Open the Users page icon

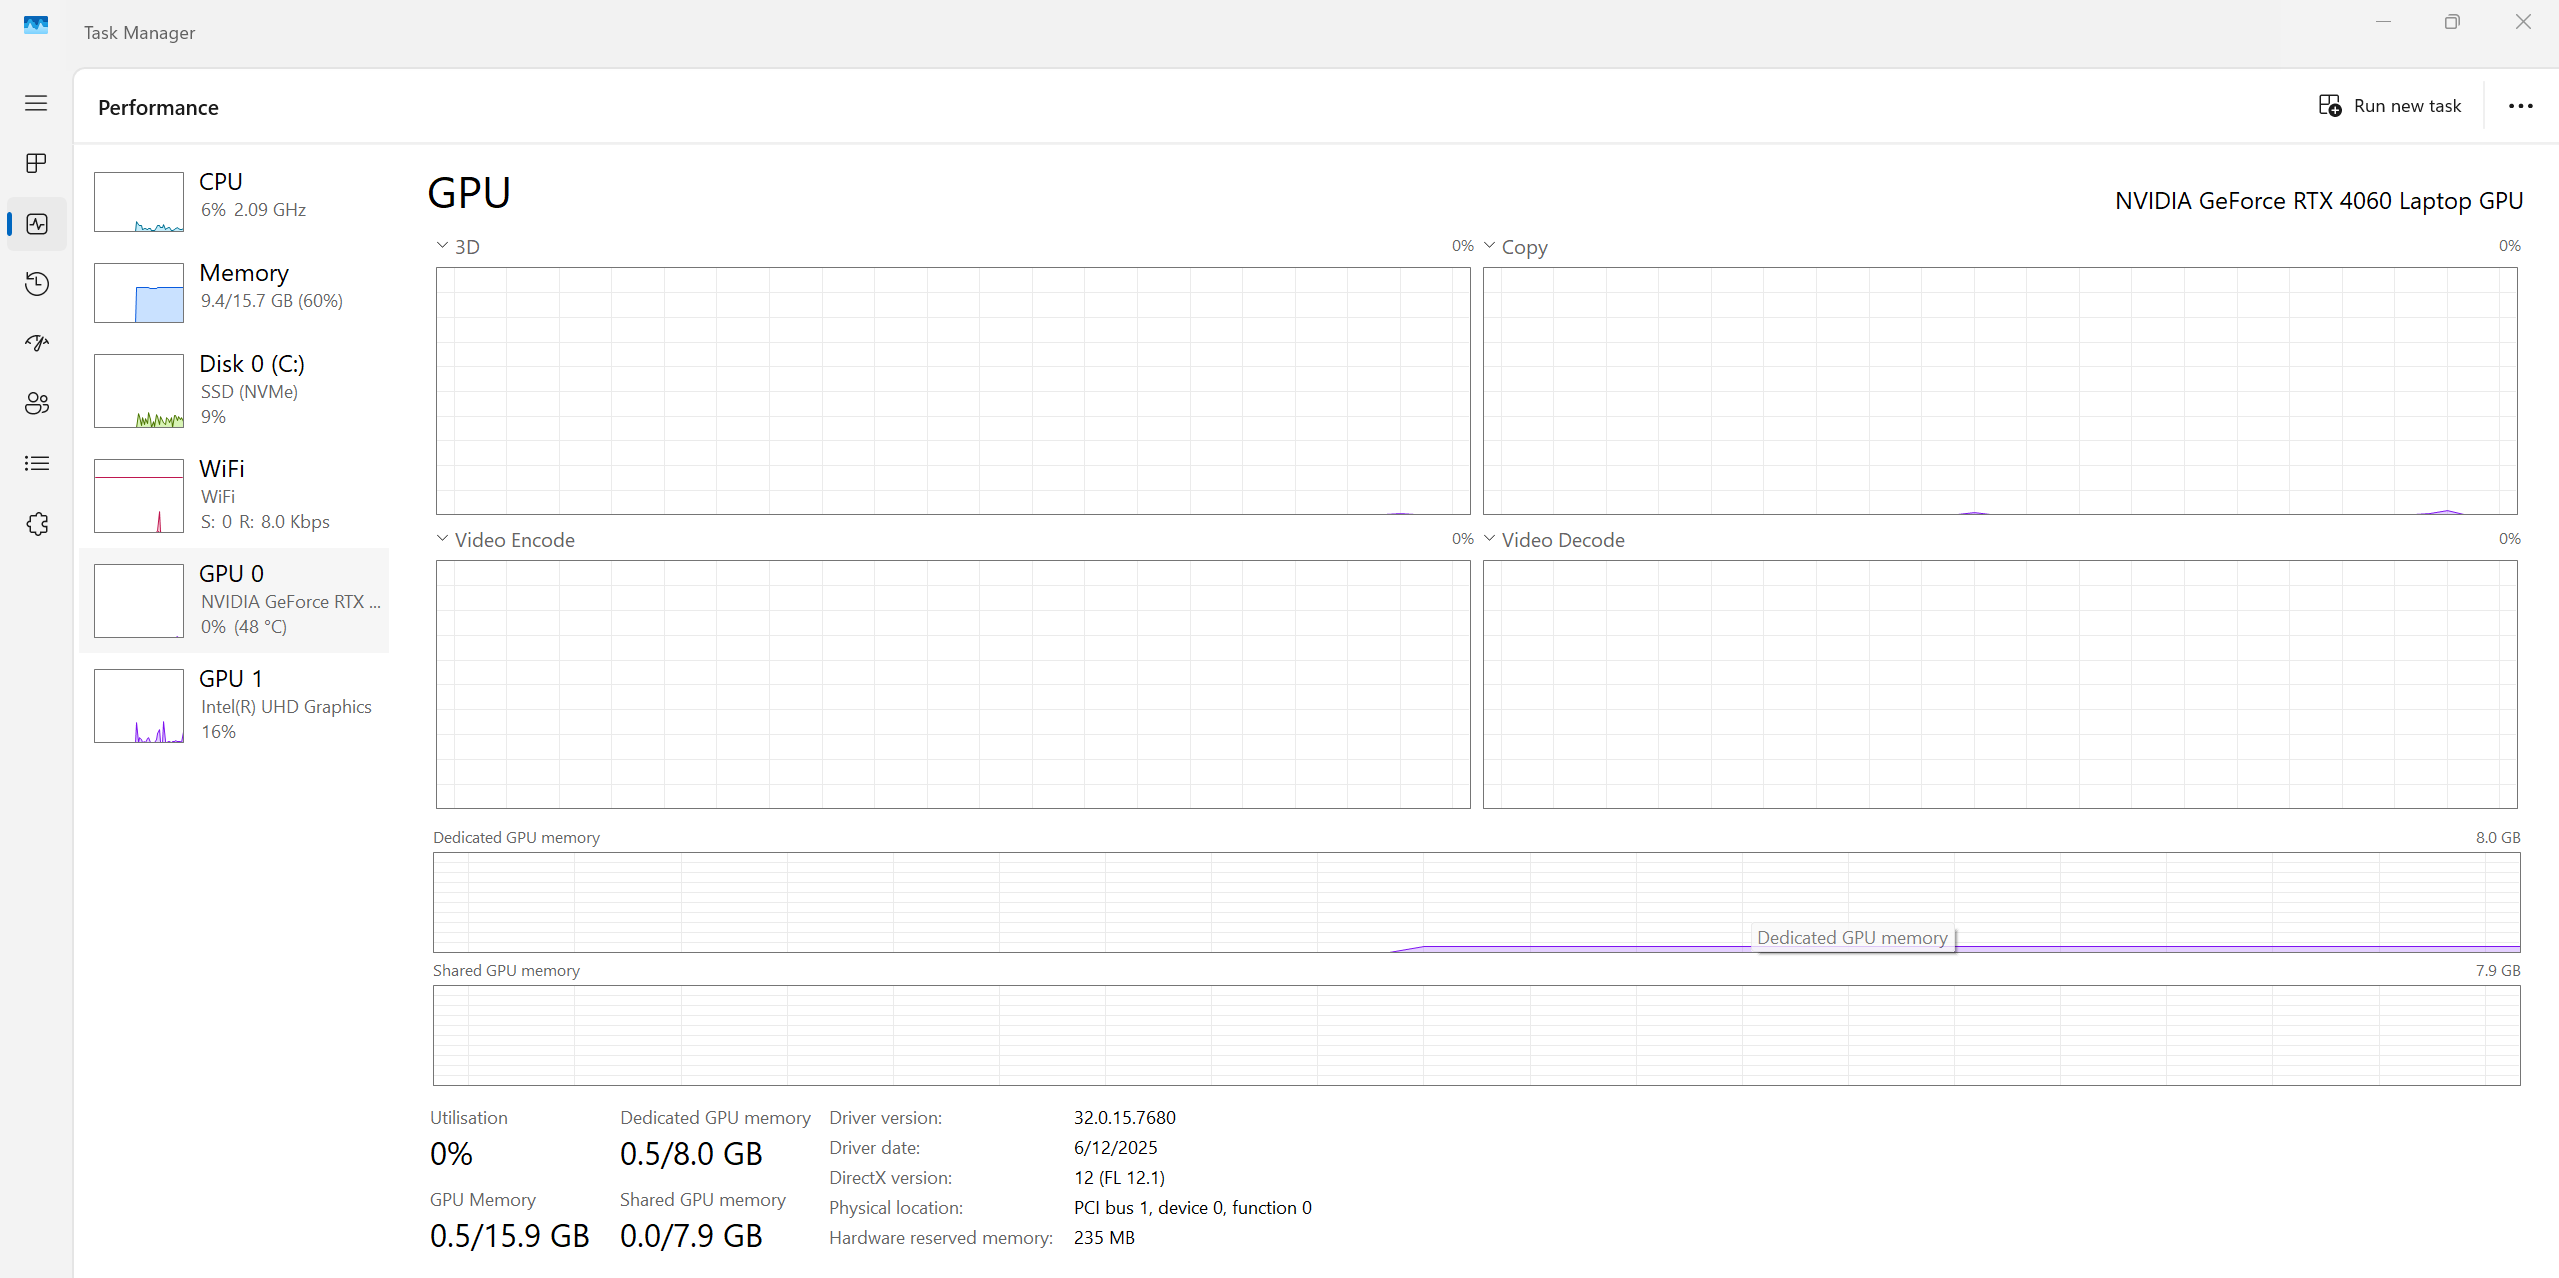click(36, 404)
